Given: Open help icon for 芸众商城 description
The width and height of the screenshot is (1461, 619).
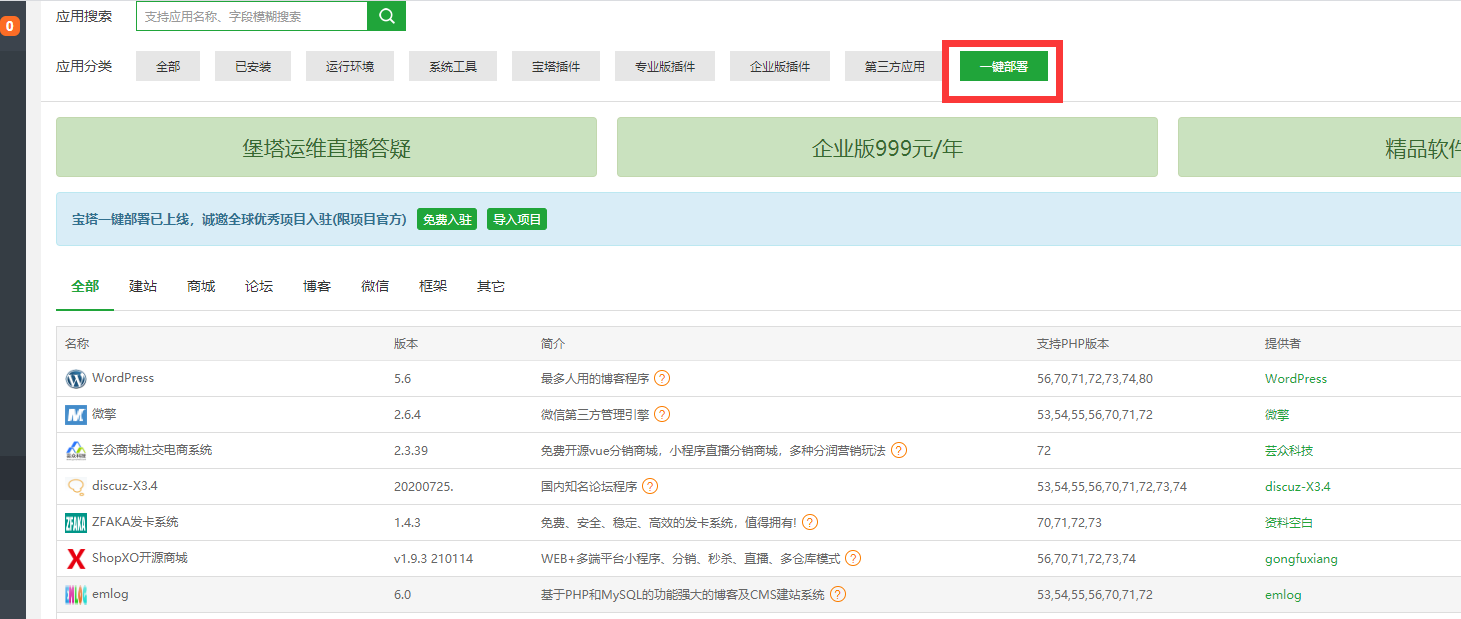Looking at the screenshot, I should click(x=899, y=451).
